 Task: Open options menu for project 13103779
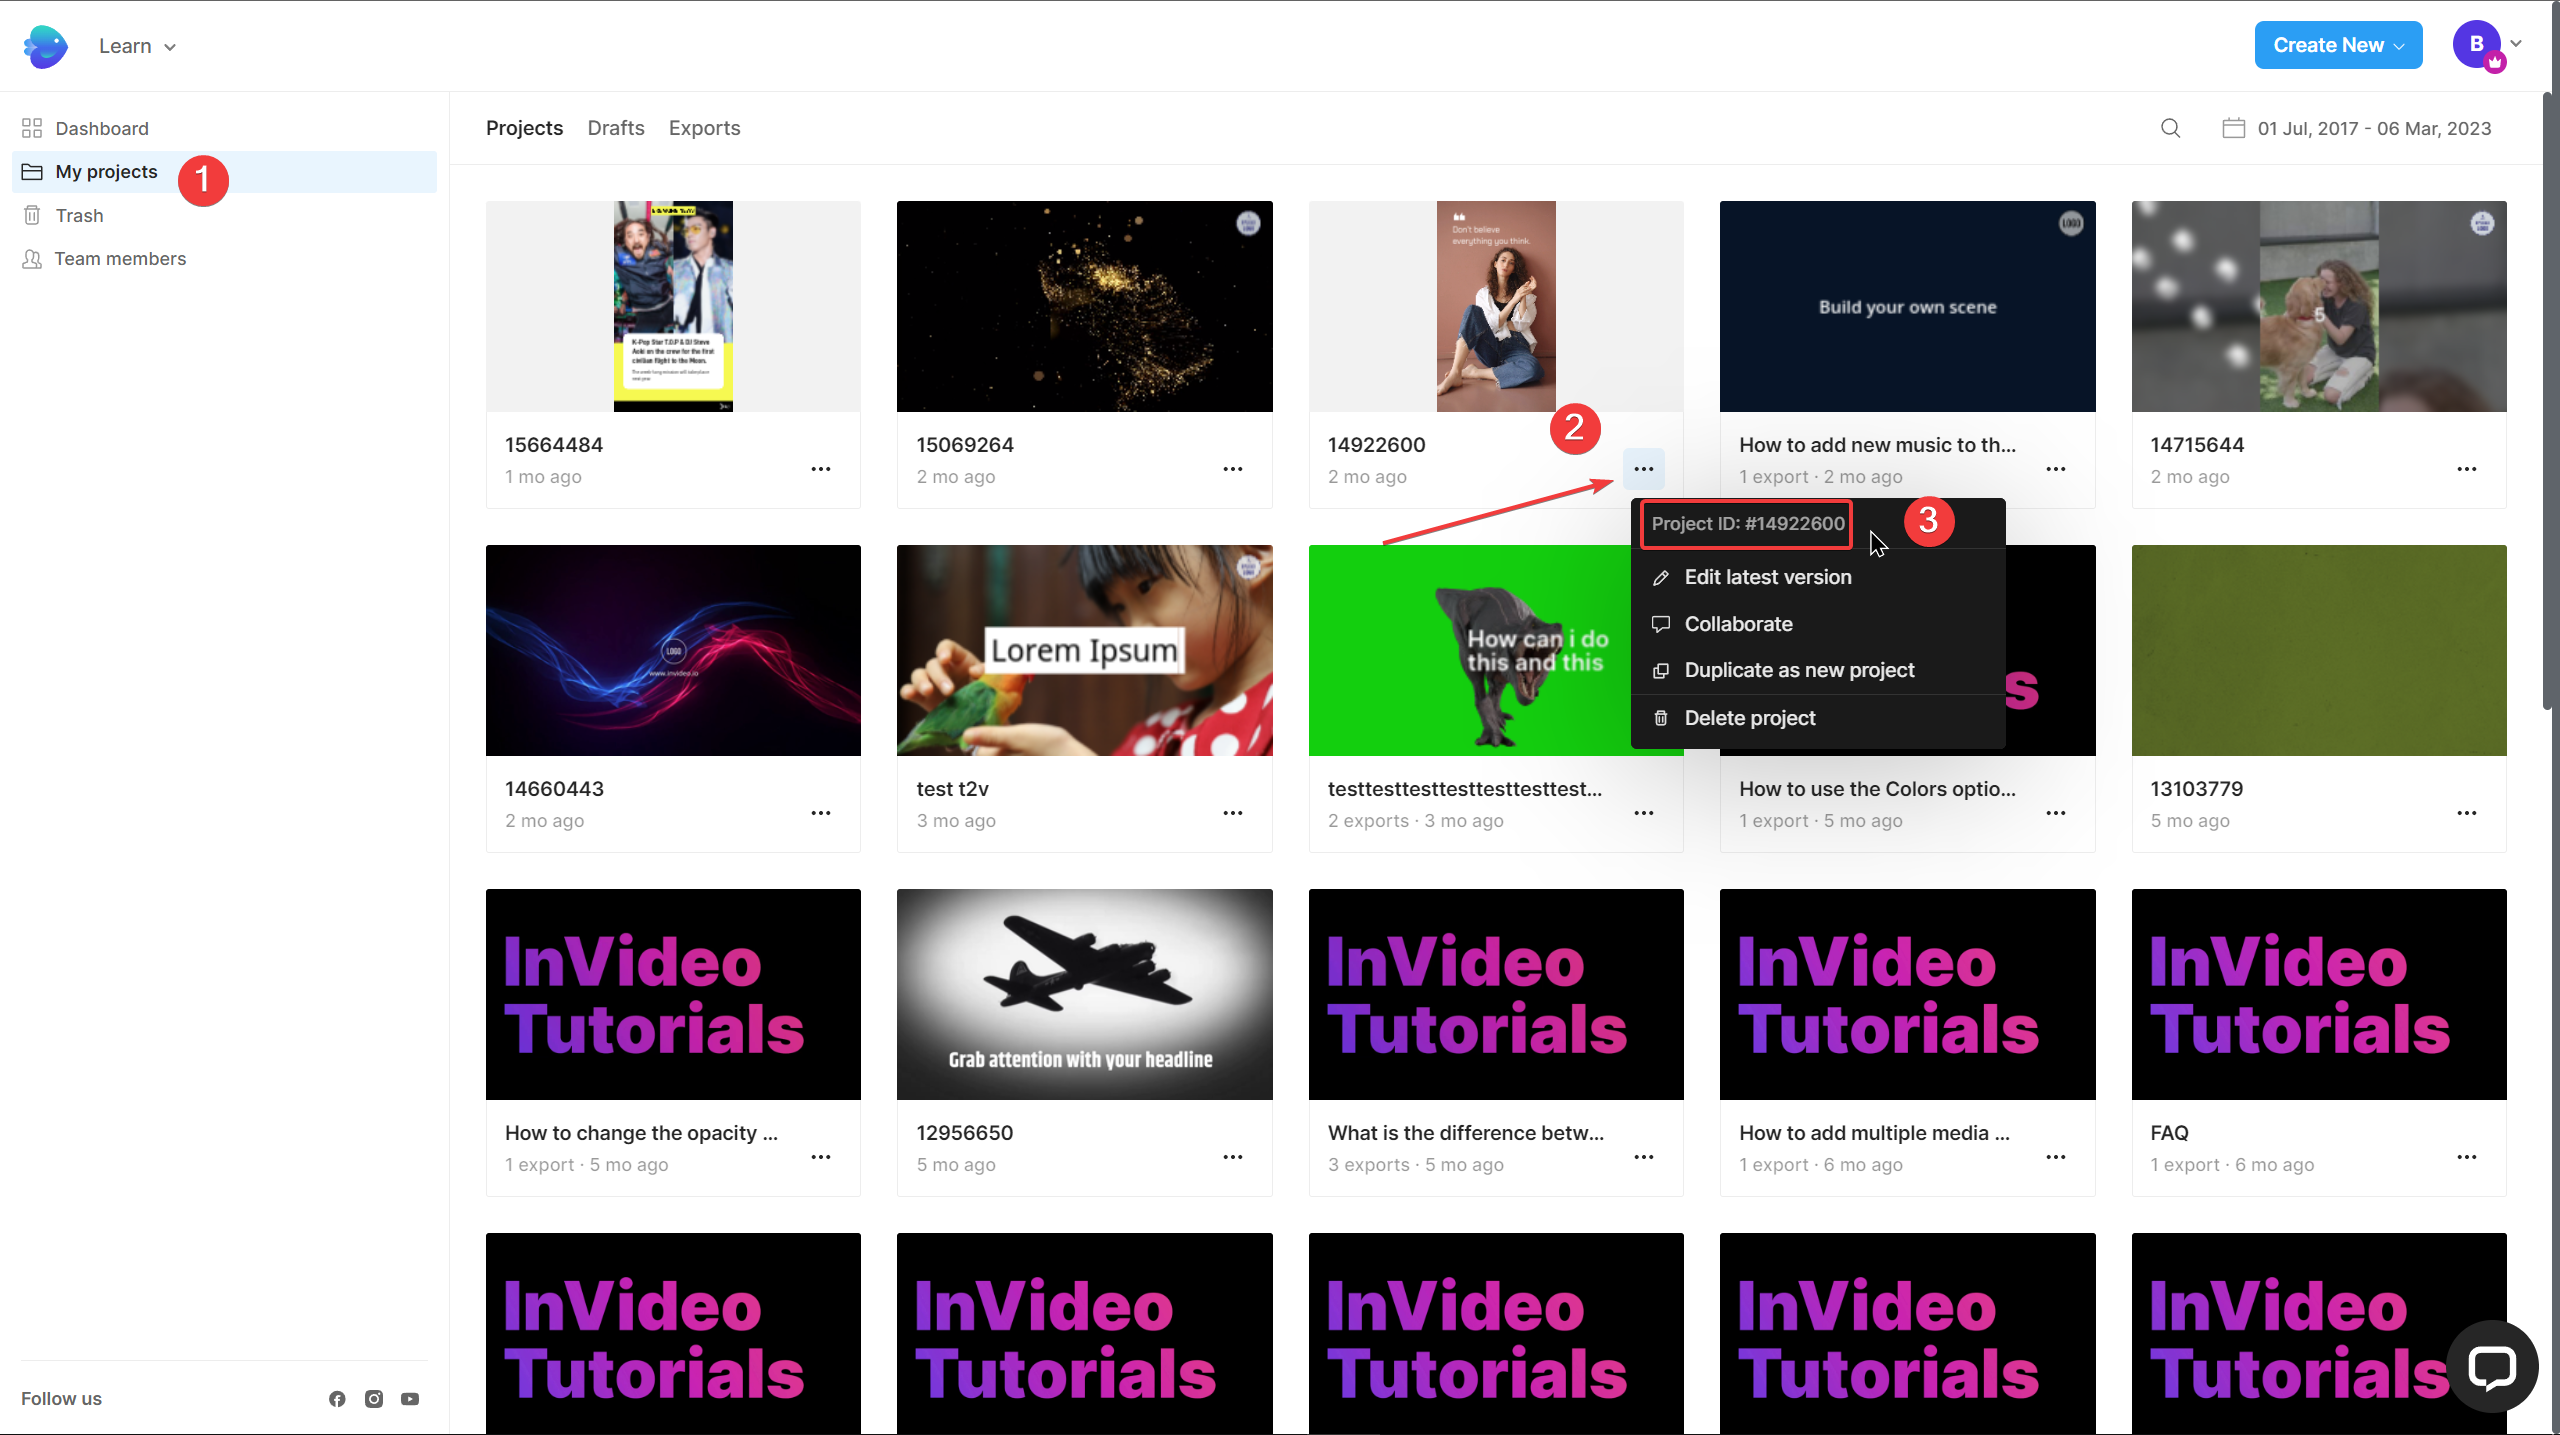(x=2467, y=813)
